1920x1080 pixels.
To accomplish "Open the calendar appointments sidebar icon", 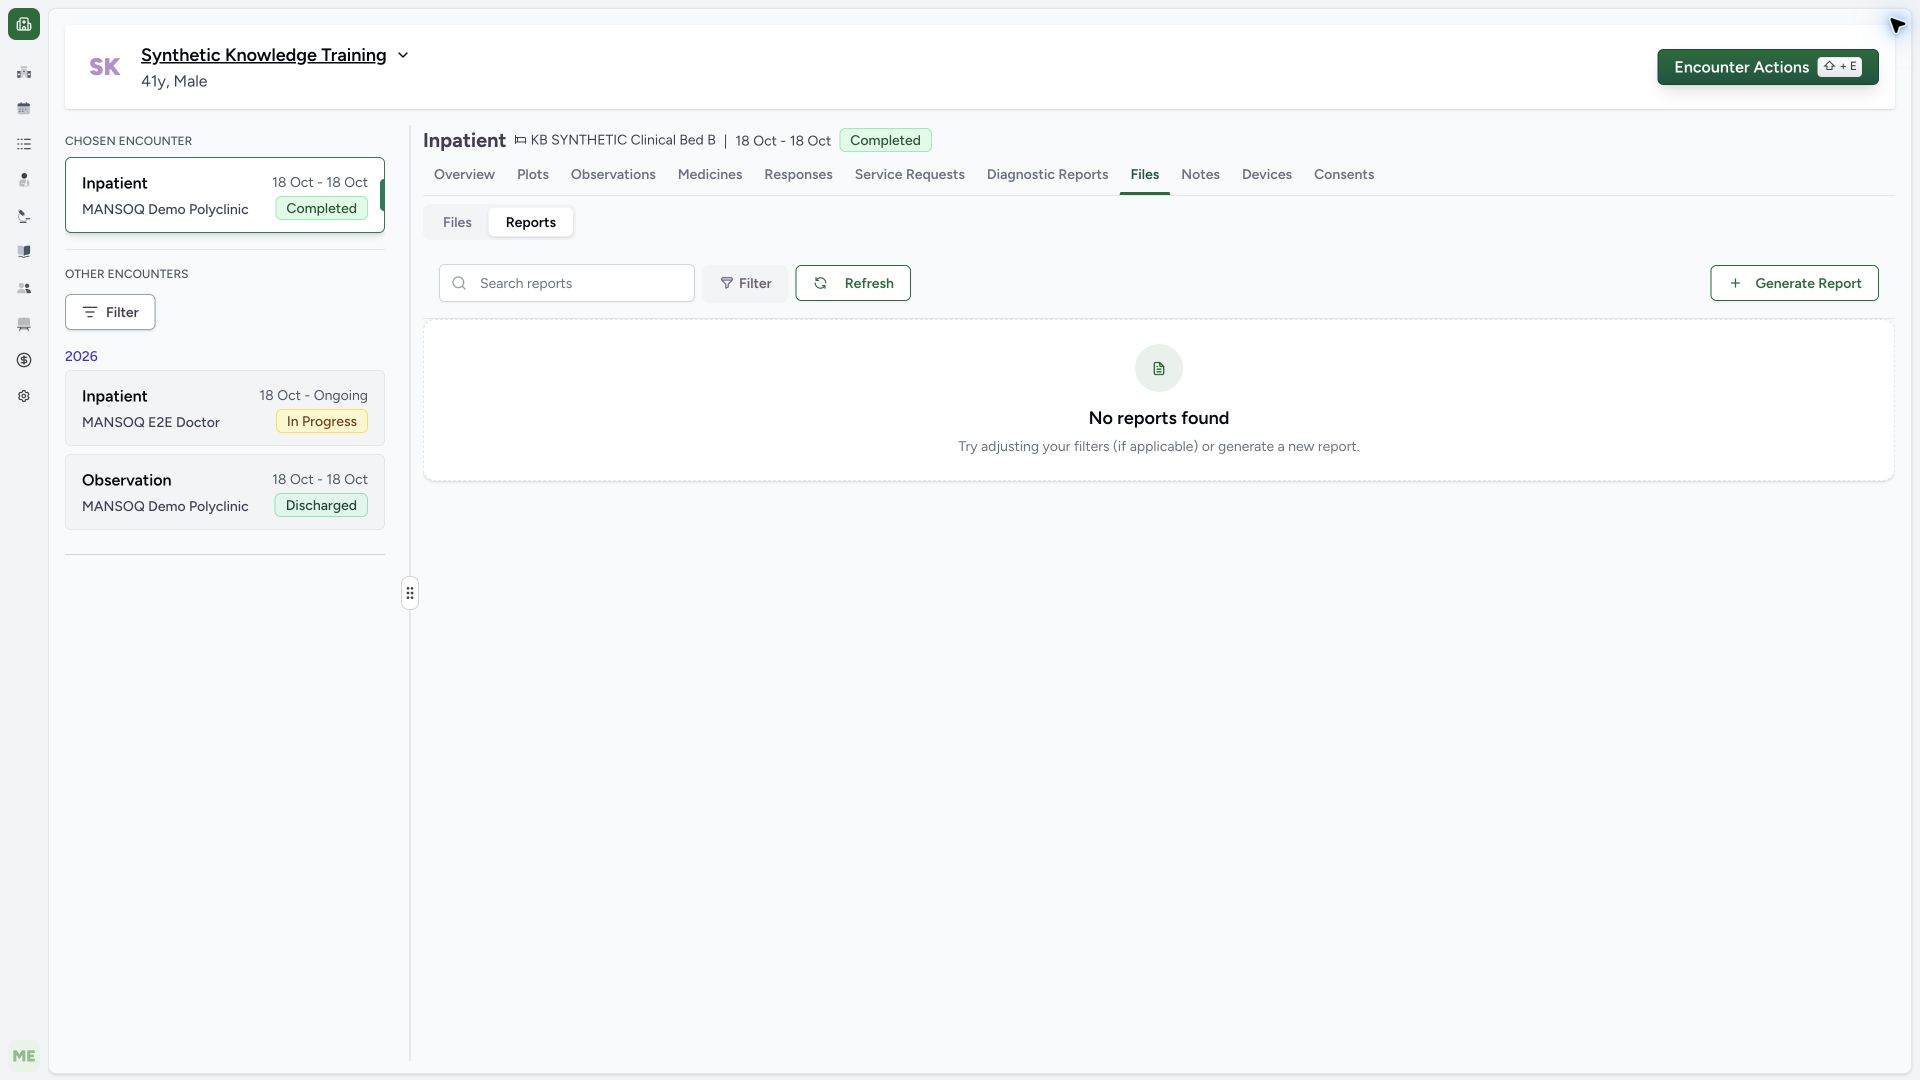I will pyautogui.click(x=24, y=108).
